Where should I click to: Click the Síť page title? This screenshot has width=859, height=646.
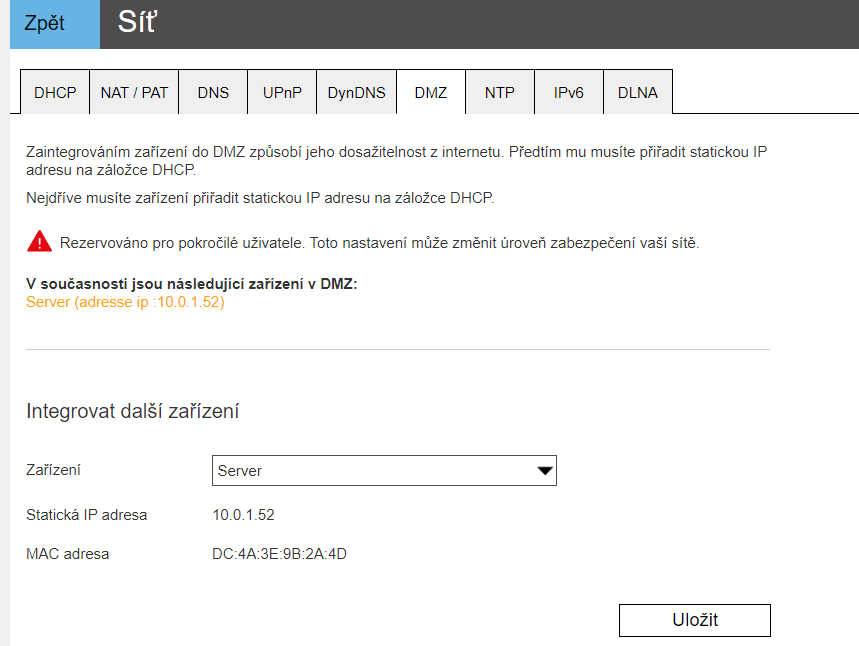137,23
